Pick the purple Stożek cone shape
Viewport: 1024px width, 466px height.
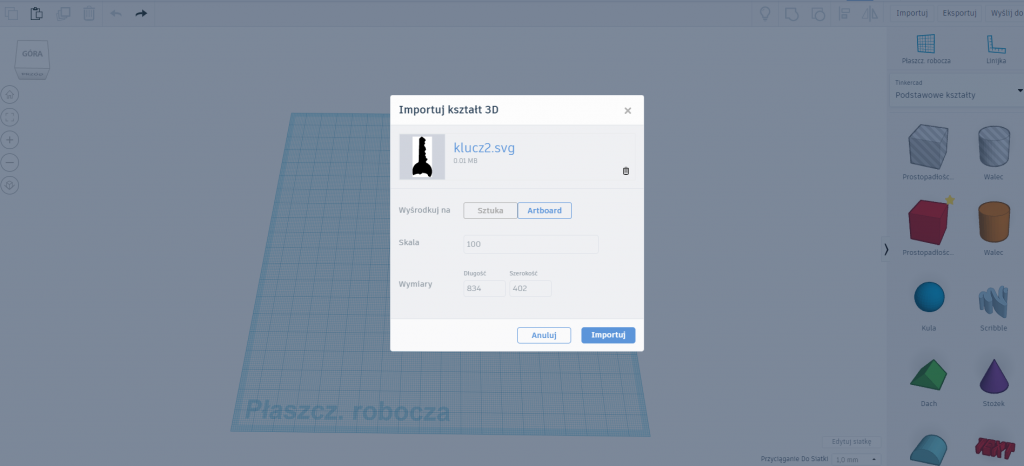993,378
